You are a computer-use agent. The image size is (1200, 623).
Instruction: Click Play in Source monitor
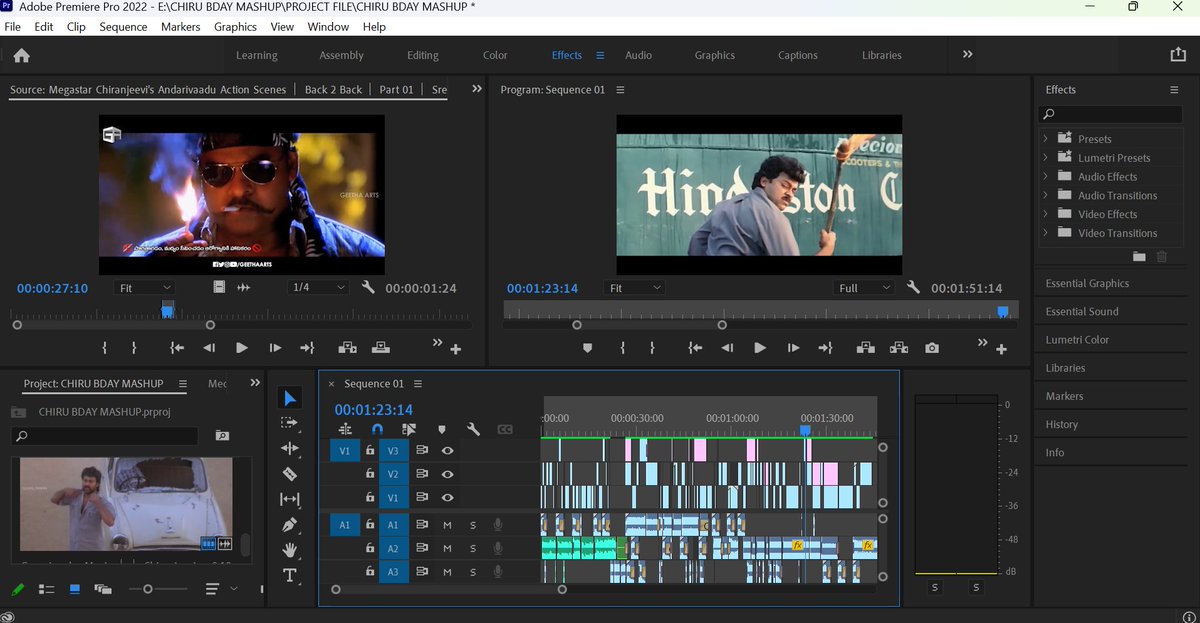pos(241,348)
